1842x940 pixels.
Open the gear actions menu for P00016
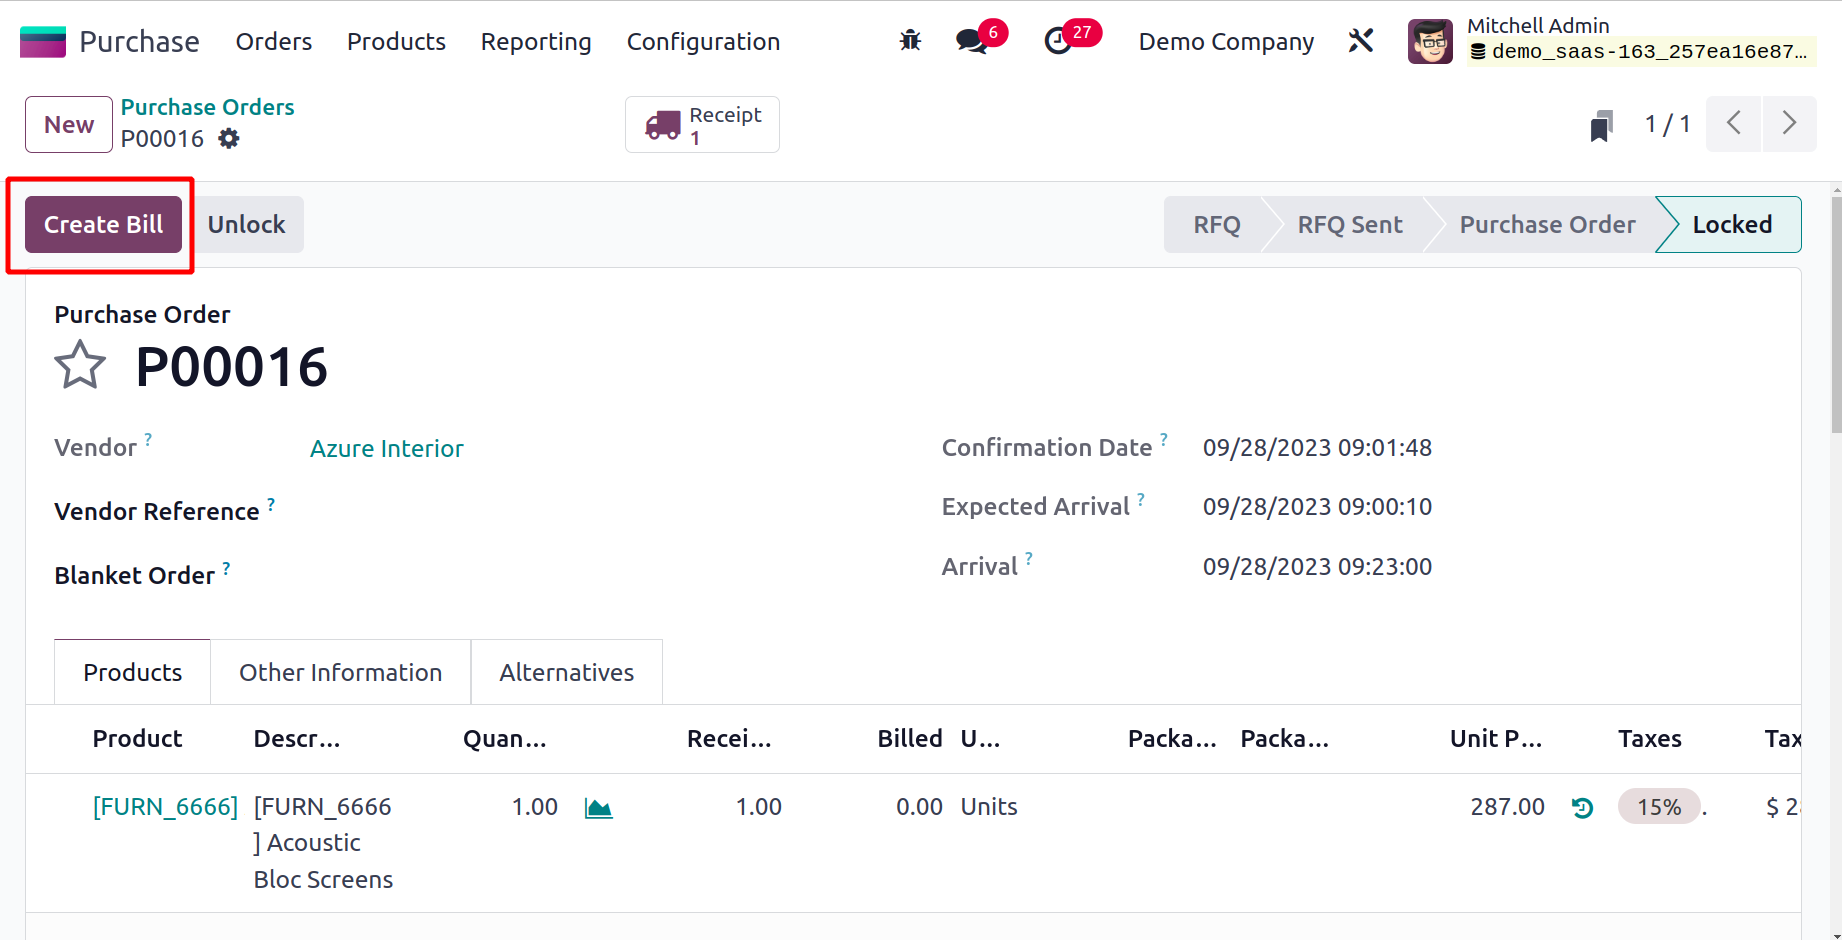point(229,139)
